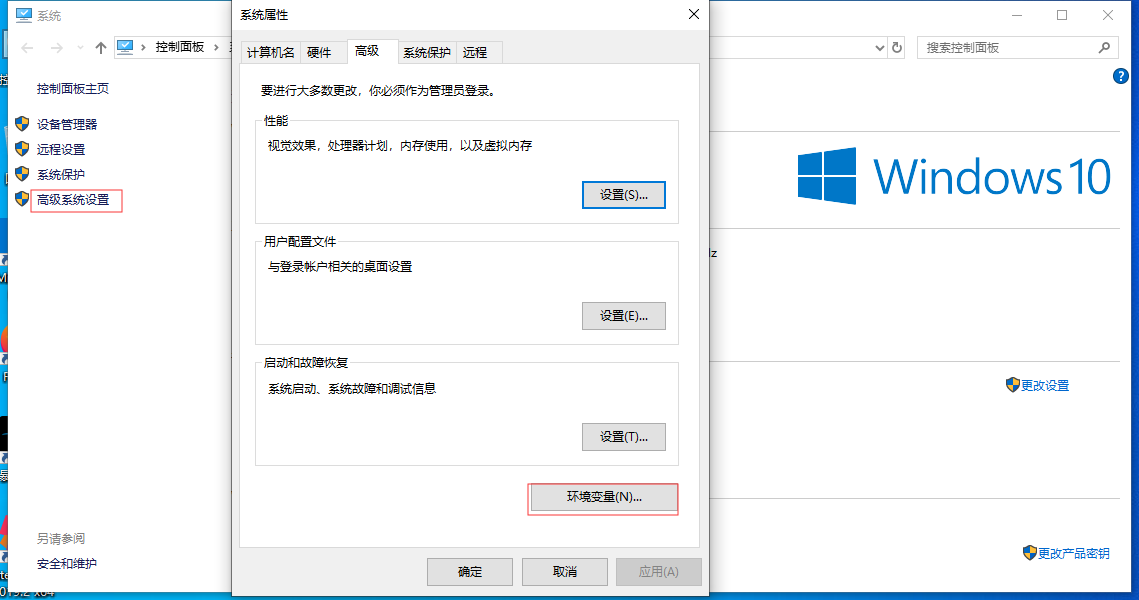
Task: Minimize the System window
Action: click(x=1017, y=15)
